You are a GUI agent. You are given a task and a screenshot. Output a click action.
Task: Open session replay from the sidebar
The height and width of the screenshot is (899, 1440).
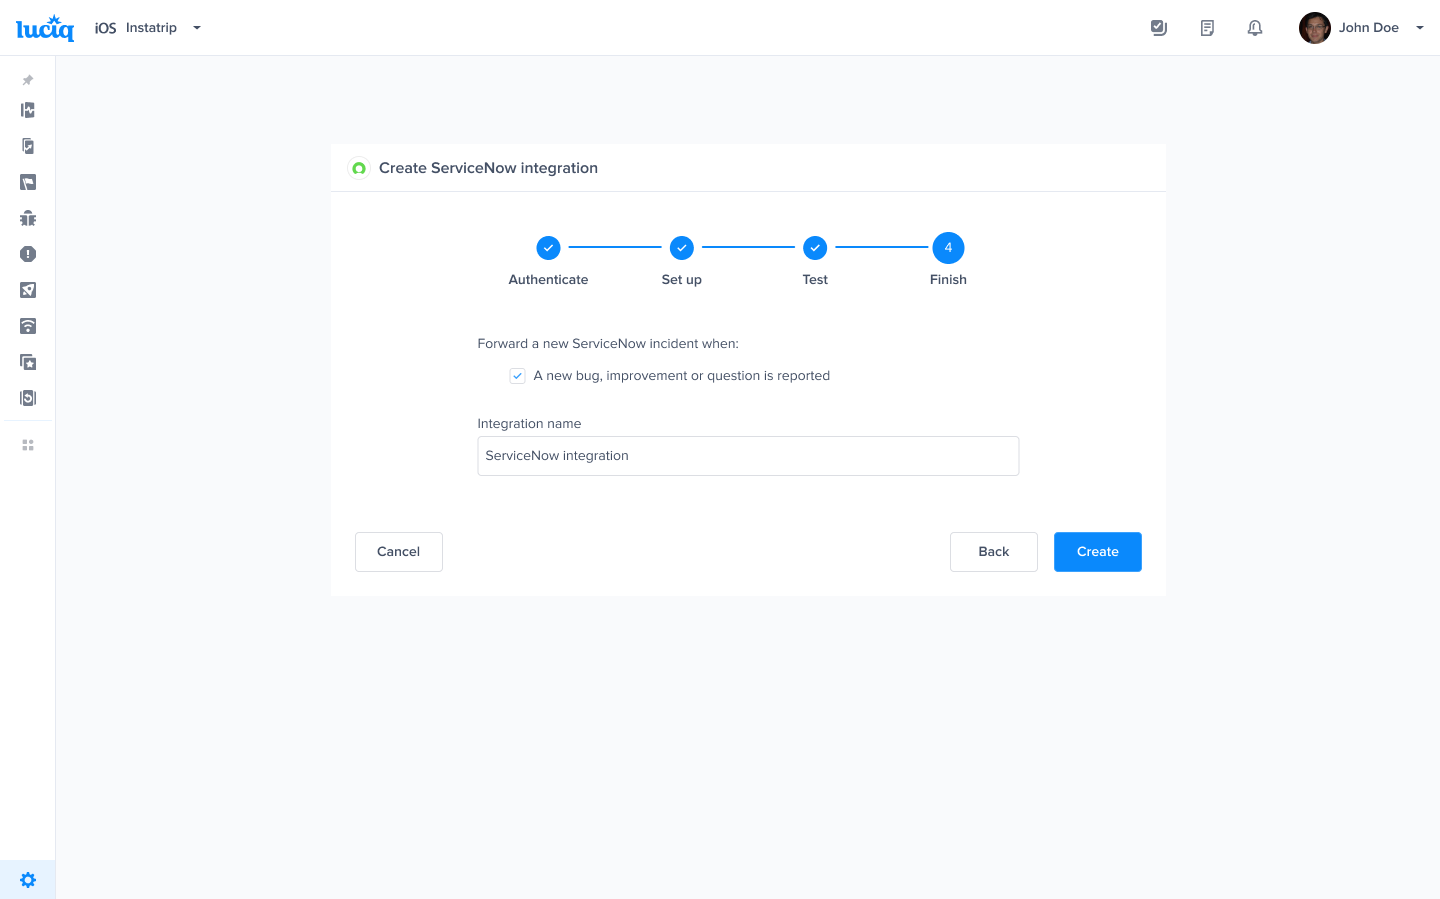27,398
